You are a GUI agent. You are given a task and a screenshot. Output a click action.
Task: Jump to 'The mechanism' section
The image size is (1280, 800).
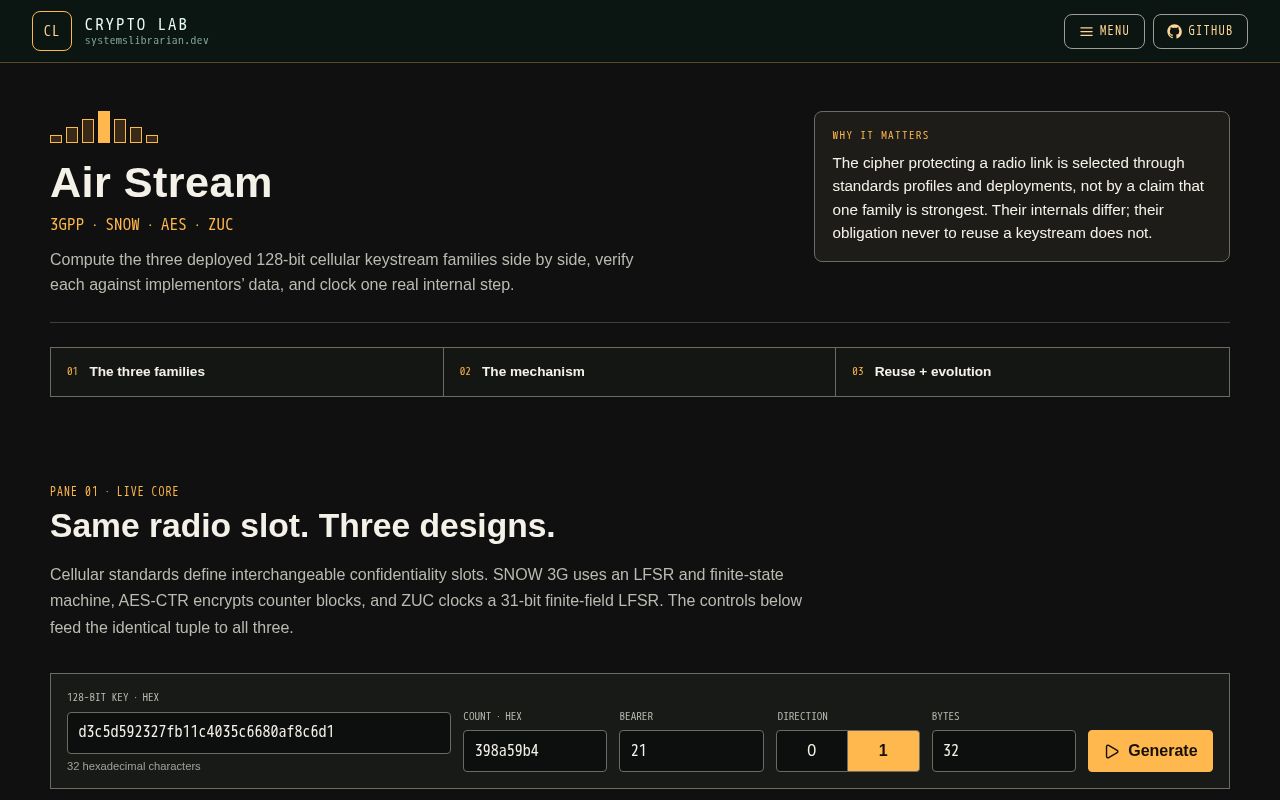639,372
